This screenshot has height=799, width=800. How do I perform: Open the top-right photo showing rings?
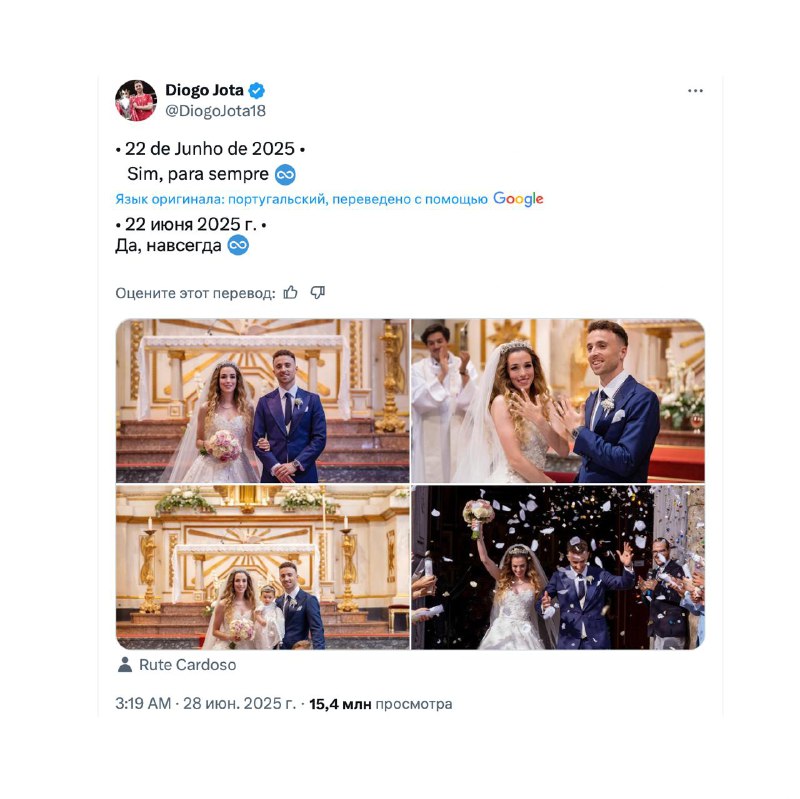pyautogui.click(x=558, y=401)
